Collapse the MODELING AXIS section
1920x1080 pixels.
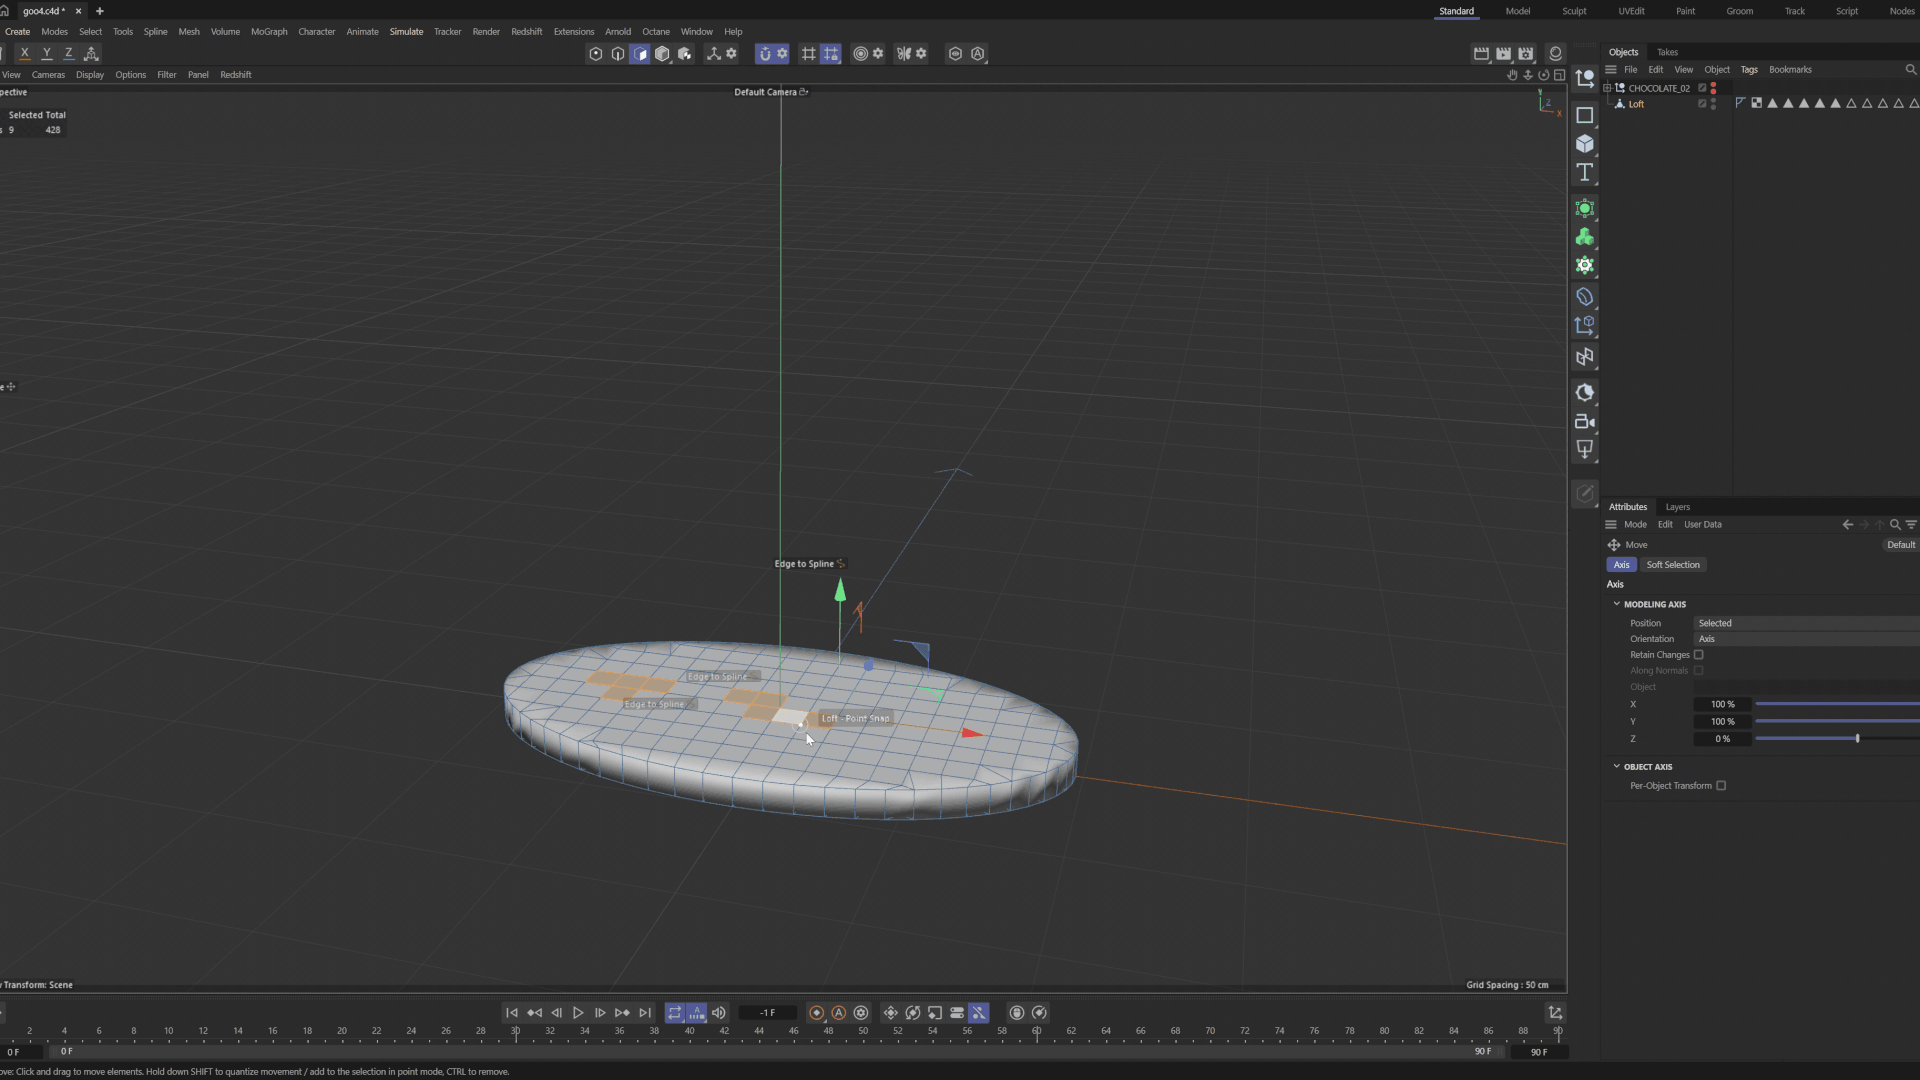1616,604
